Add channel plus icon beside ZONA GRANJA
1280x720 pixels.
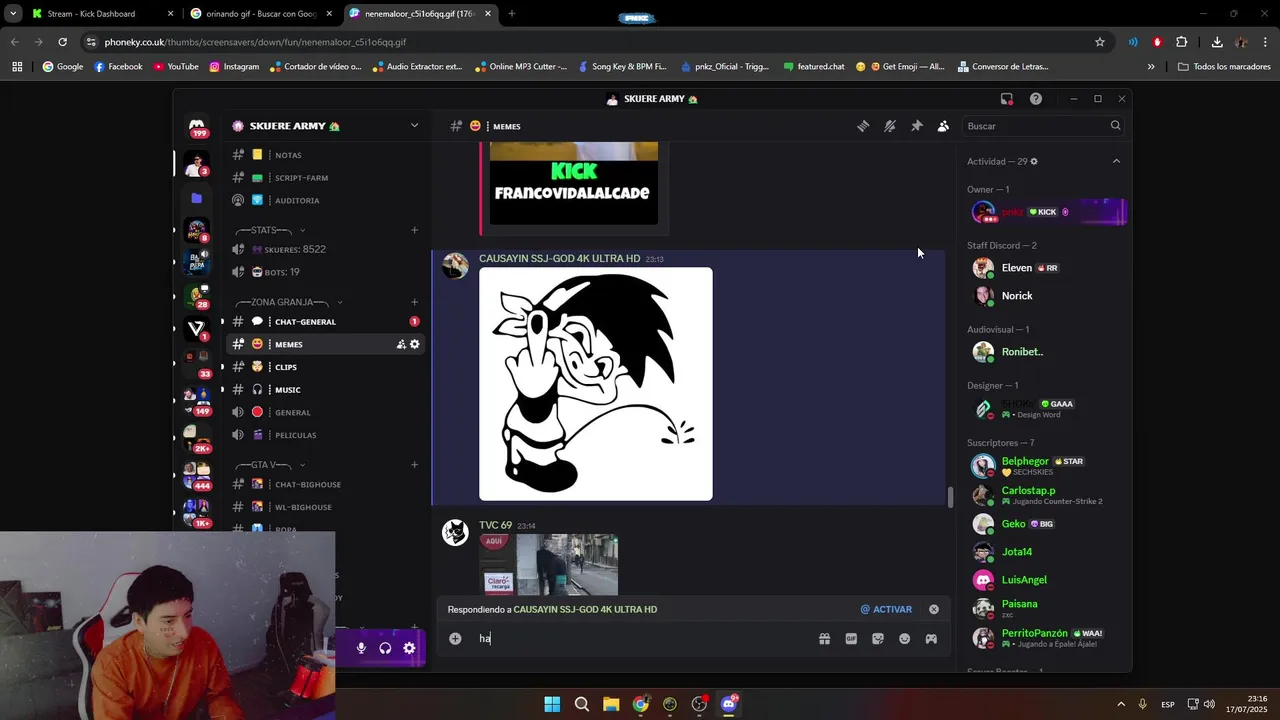click(414, 302)
